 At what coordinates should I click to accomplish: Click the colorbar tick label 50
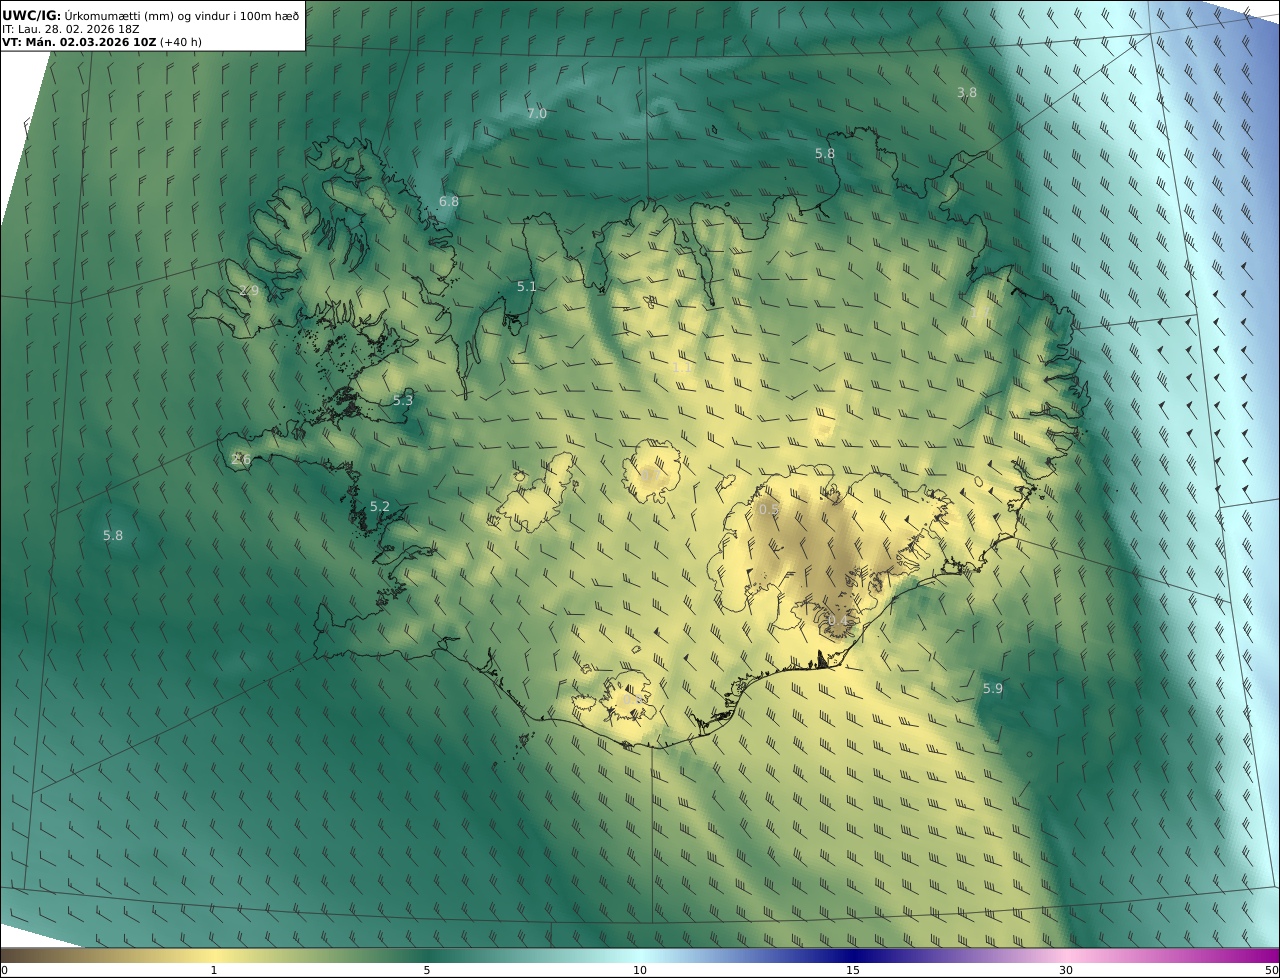click(x=1271, y=970)
